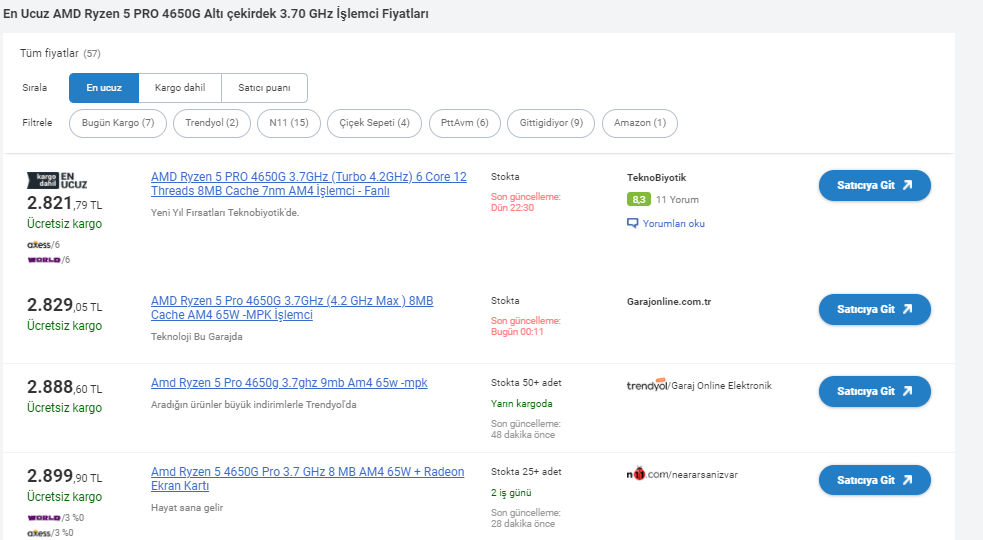Click the Bugün 00:11 update time
983x540 pixels.
pos(517,332)
